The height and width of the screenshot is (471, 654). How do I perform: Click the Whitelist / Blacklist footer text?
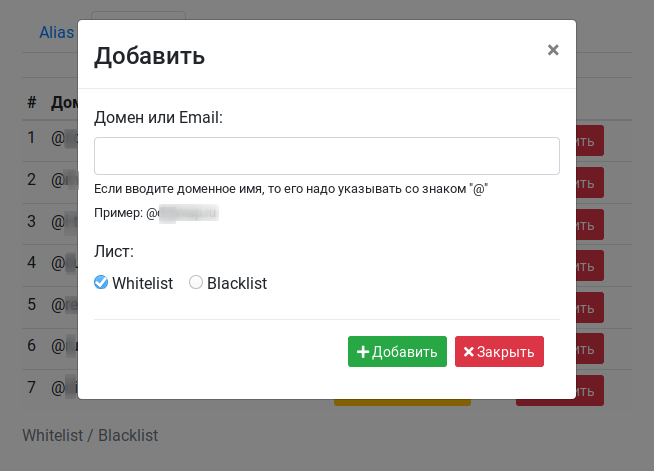(90, 435)
